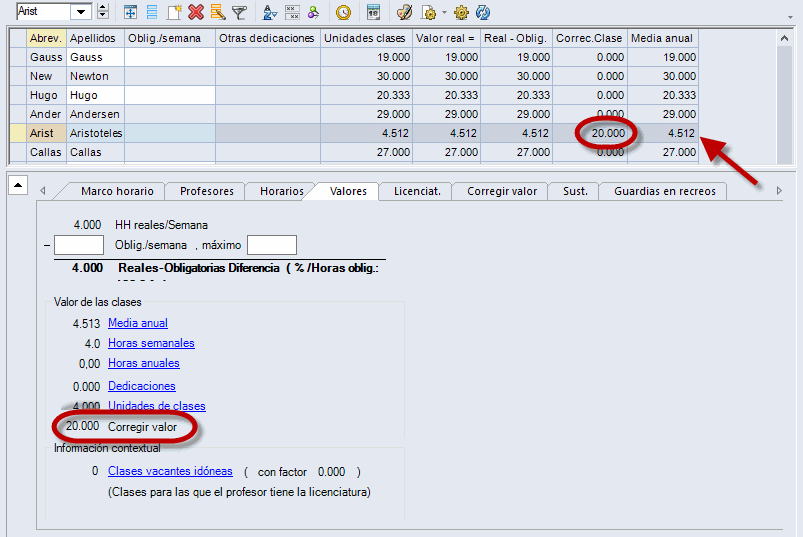
Task: Select the Aristoteles row surname cell
Action: coord(95,133)
